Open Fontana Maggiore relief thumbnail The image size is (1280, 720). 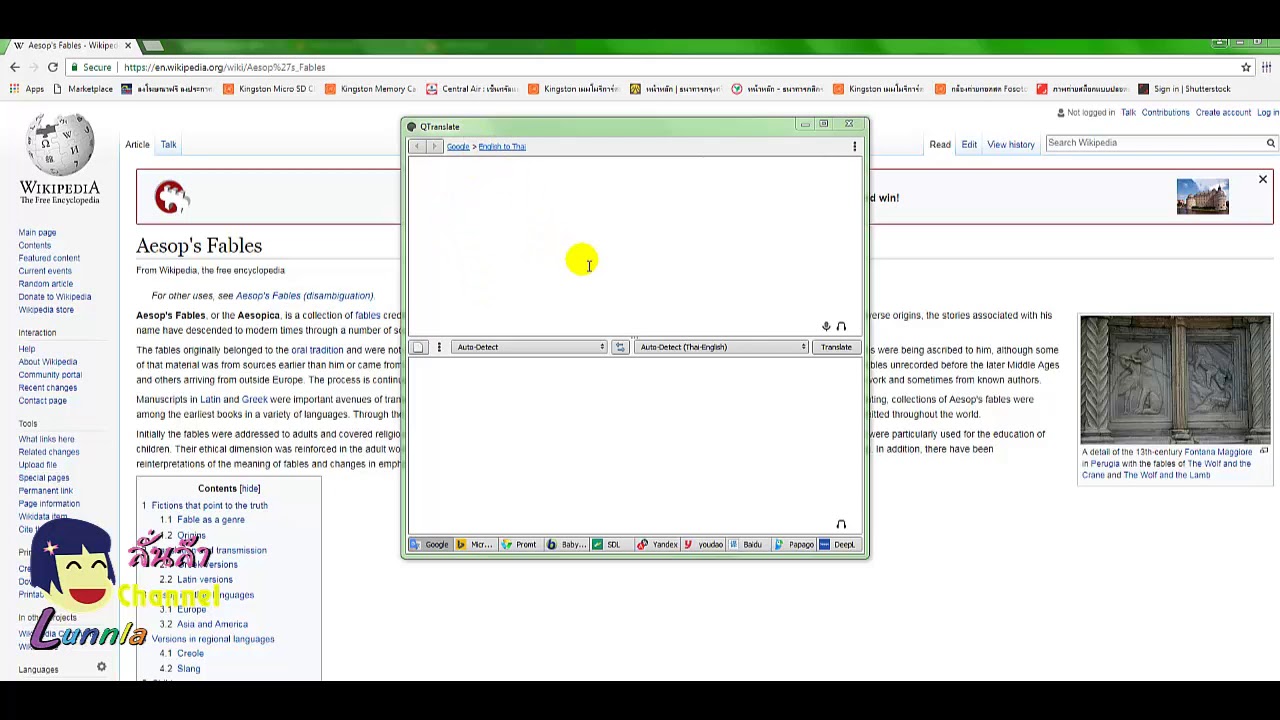1175,380
